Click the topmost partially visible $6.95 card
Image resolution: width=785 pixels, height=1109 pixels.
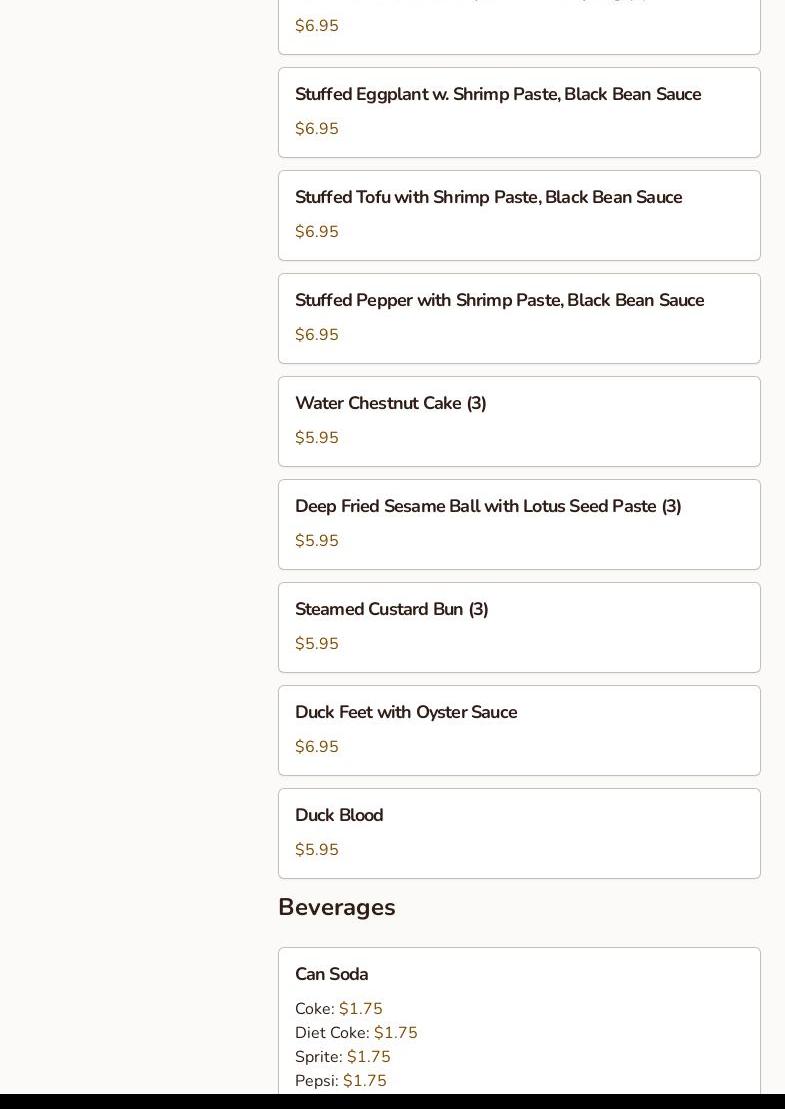click(x=519, y=27)
